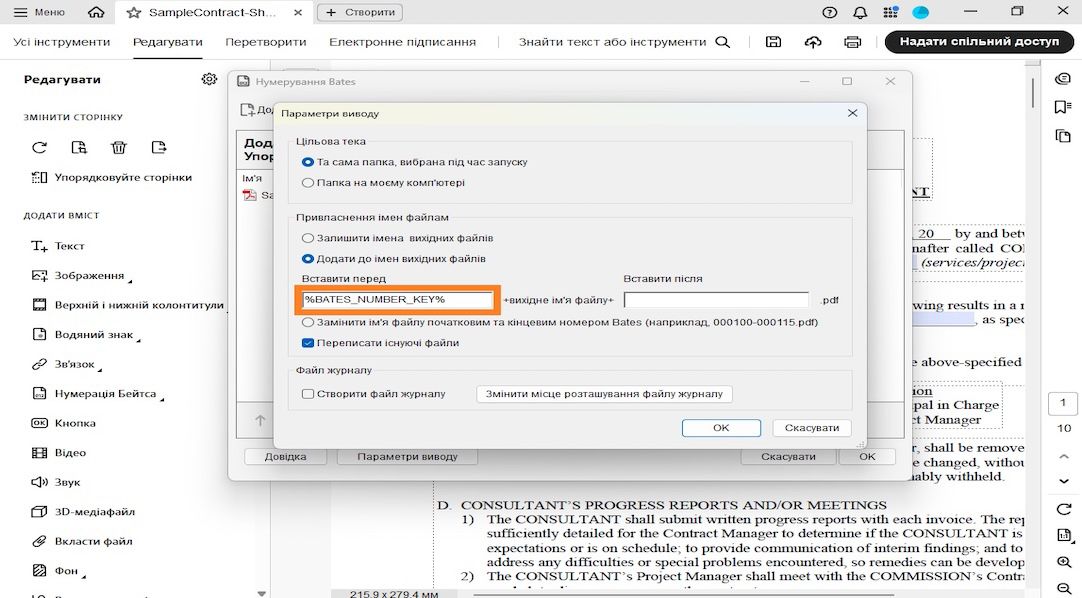Open the notifications bell icon
Image resolution: width=1082 pixels, height=598 pixels.
coord(860,12)
